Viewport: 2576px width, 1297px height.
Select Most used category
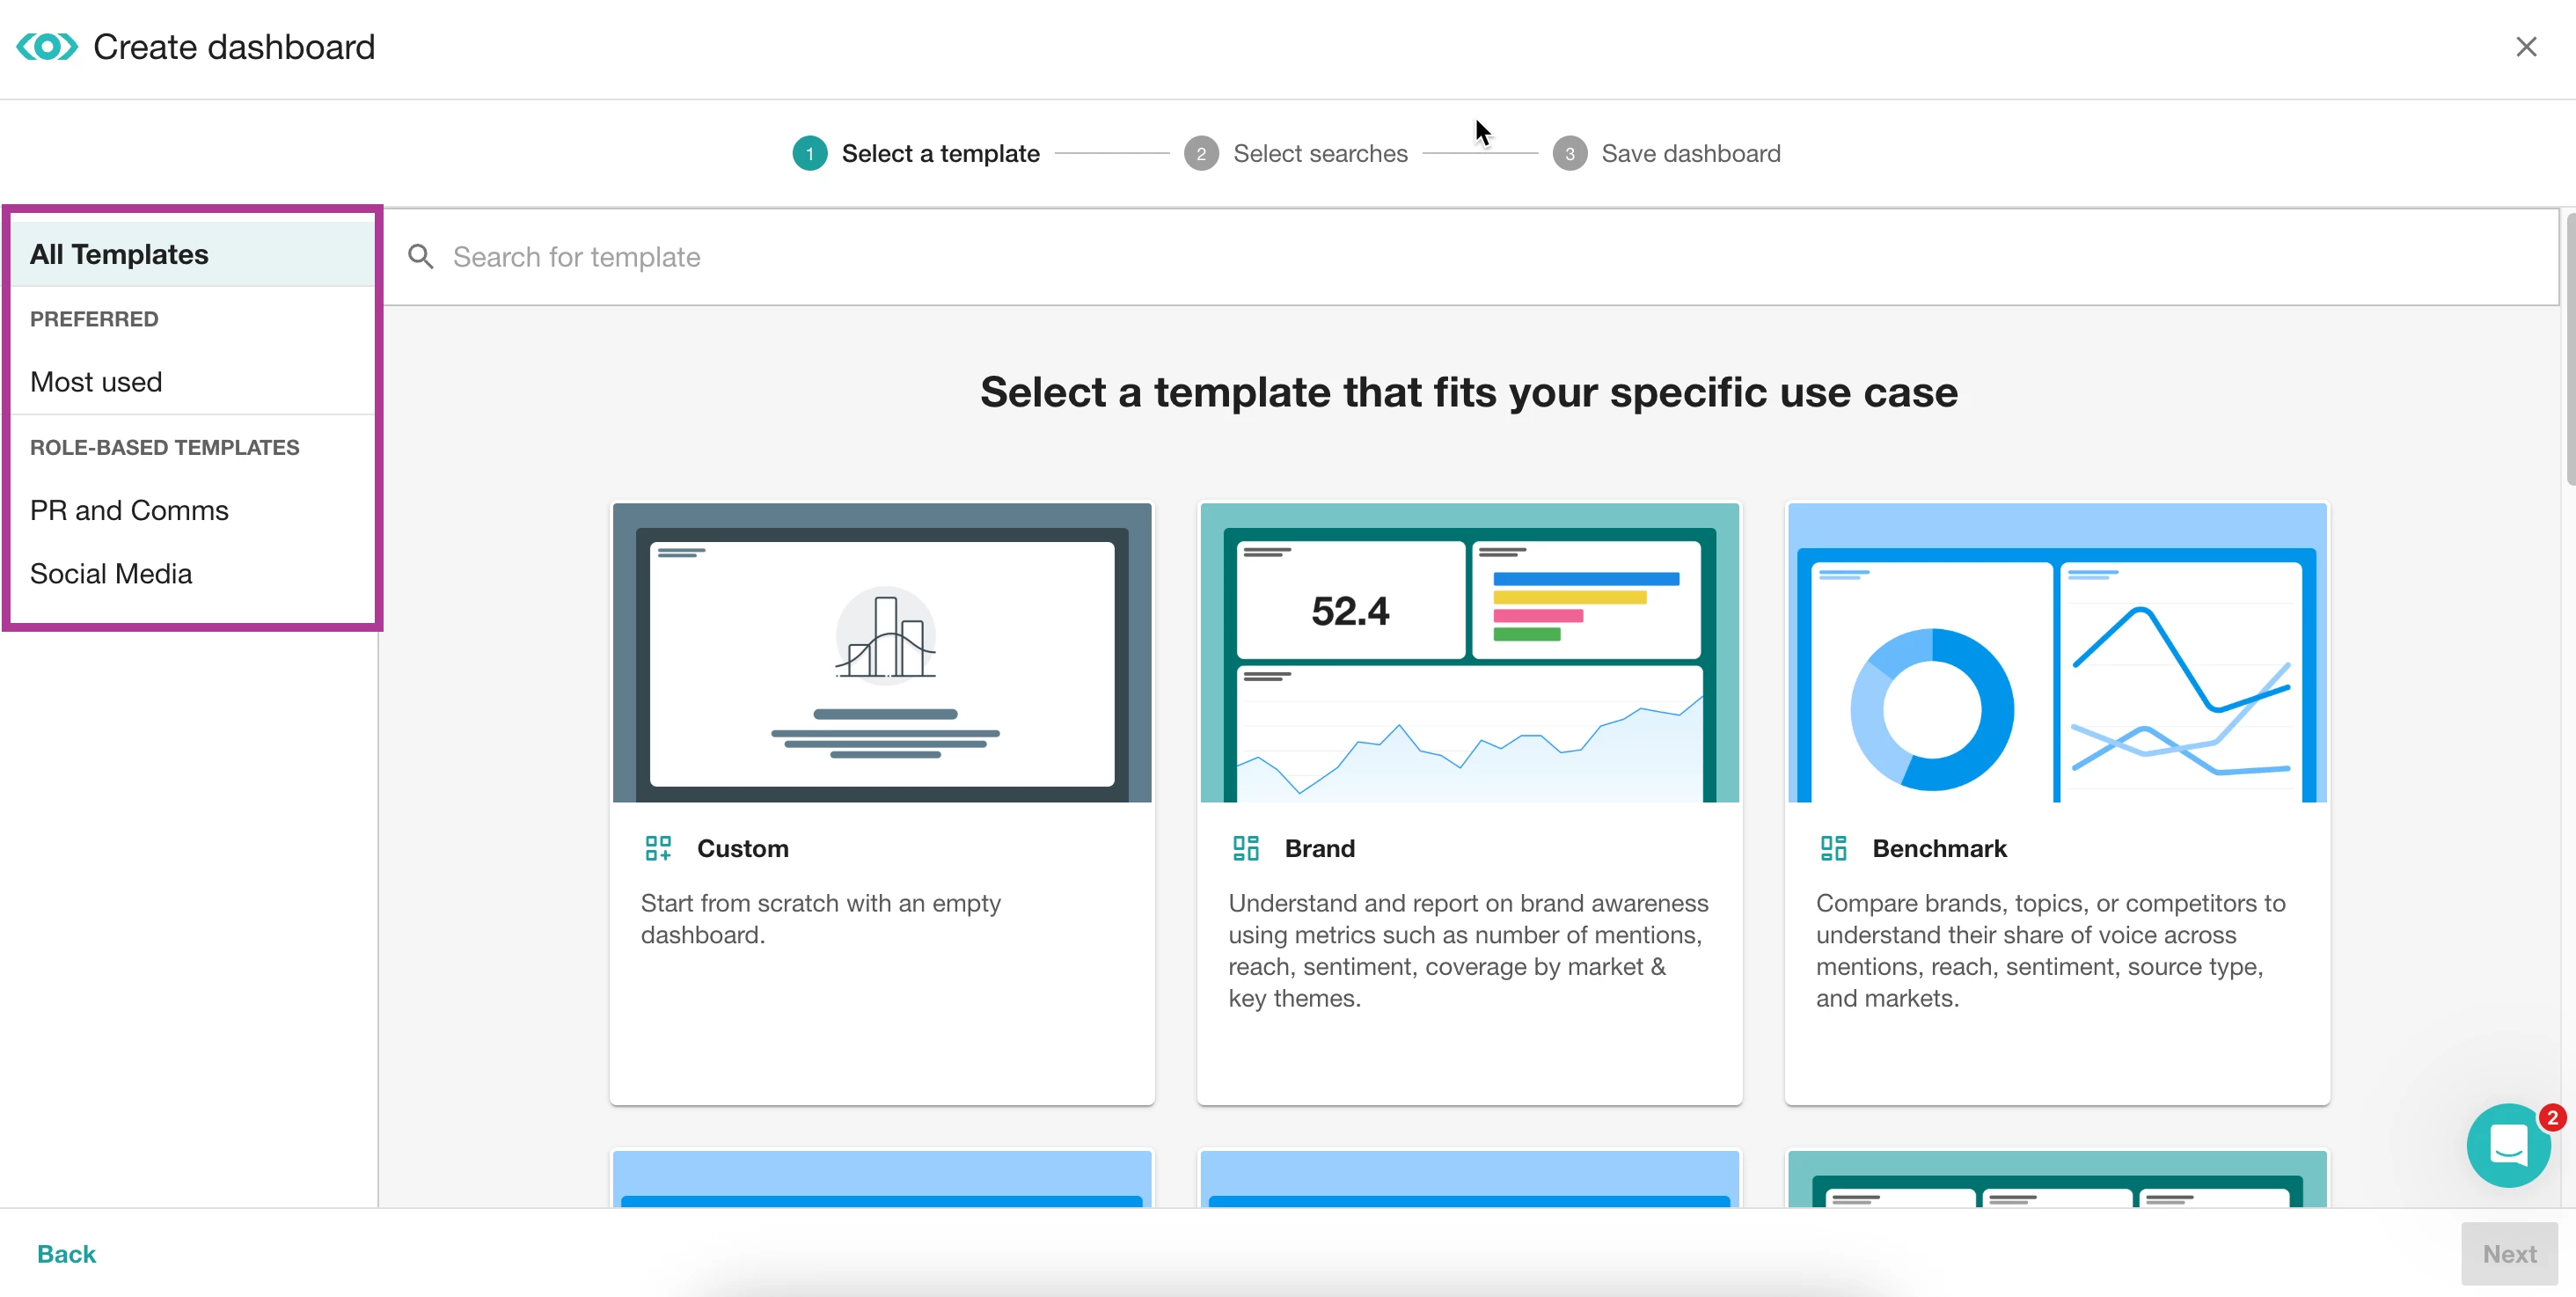(x=96, y=382)
